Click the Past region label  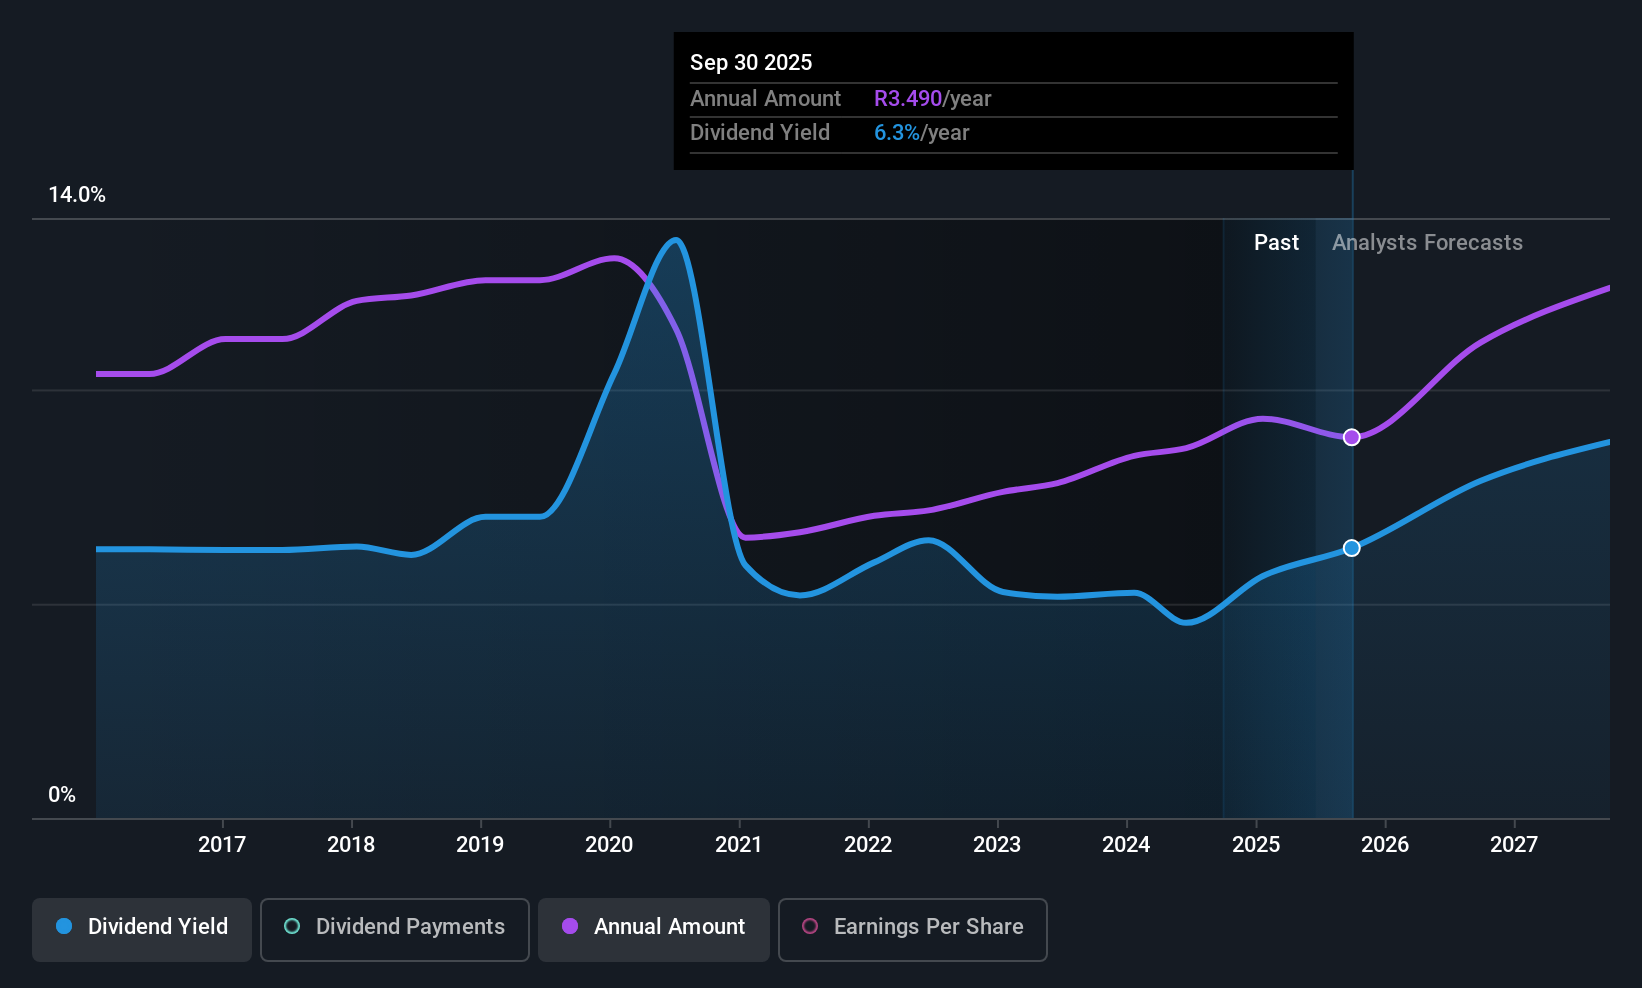pos(1276,243)
